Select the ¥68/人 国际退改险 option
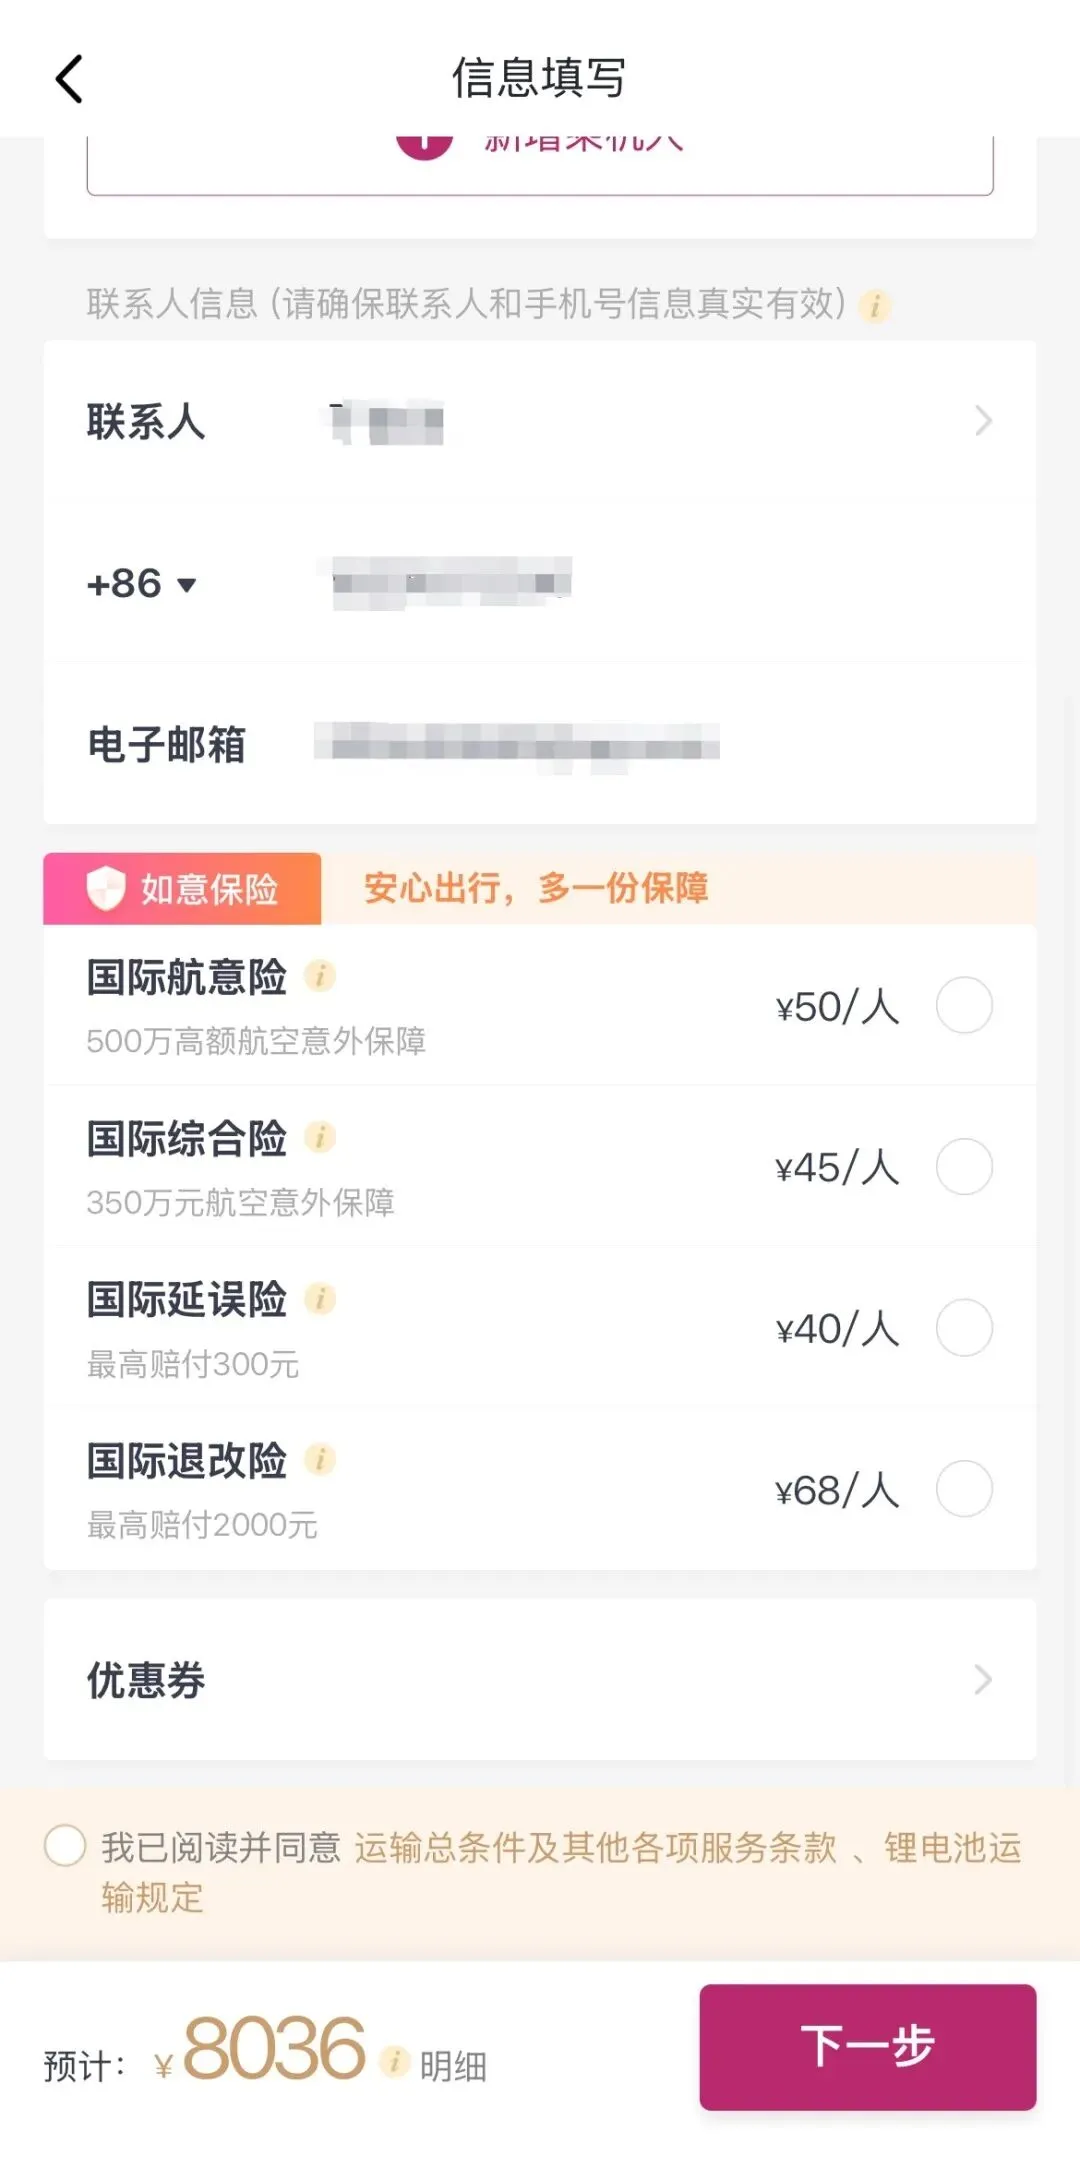 [964, 1489]
